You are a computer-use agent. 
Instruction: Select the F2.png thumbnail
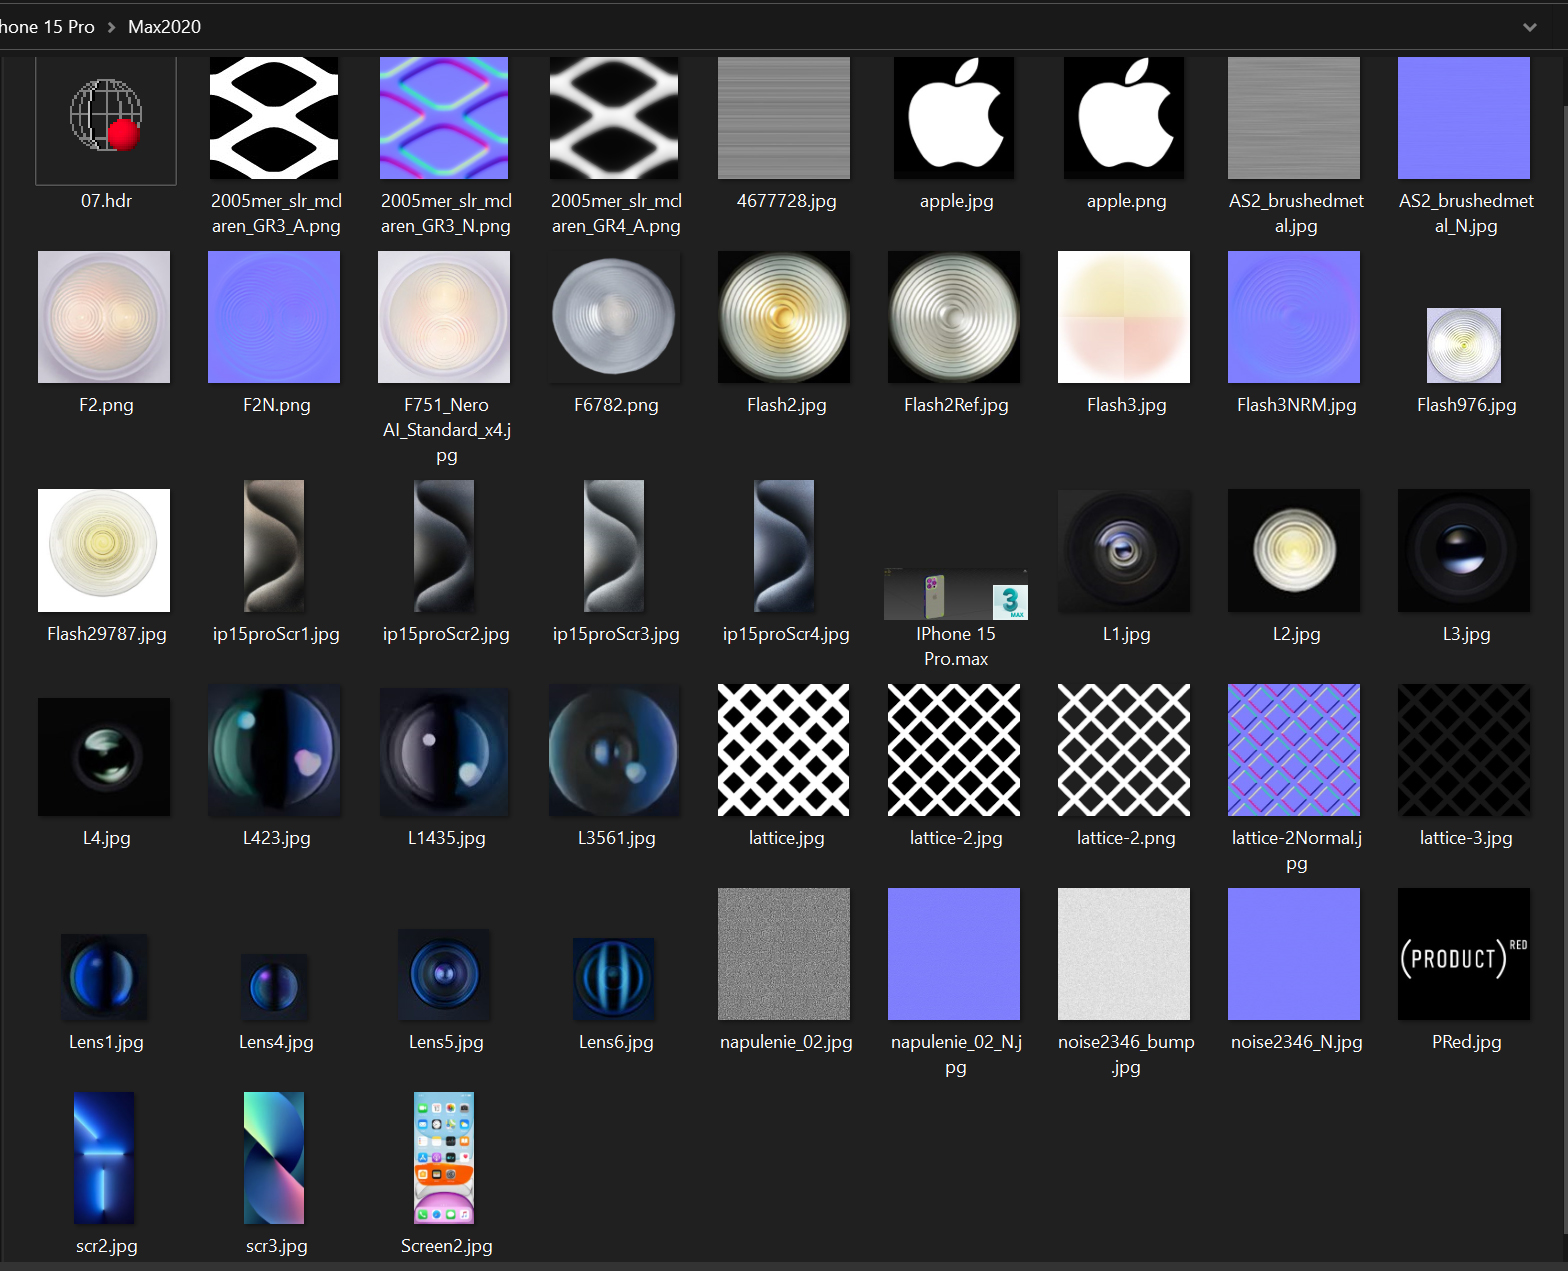tap(104, 317)
